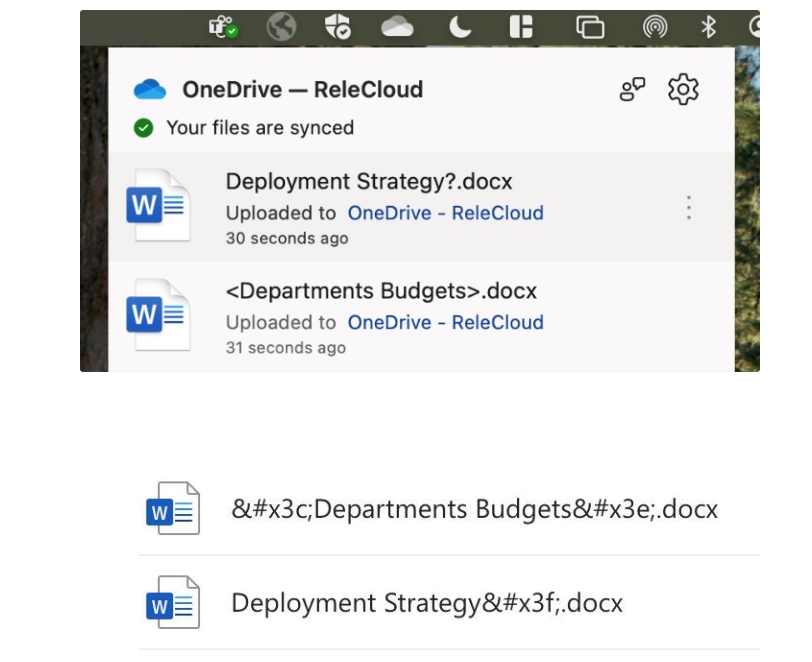Click the globe icon in the menu bar
Viewport: 812px width, 662px height.
pyautogui.click(x=282, y=29)
